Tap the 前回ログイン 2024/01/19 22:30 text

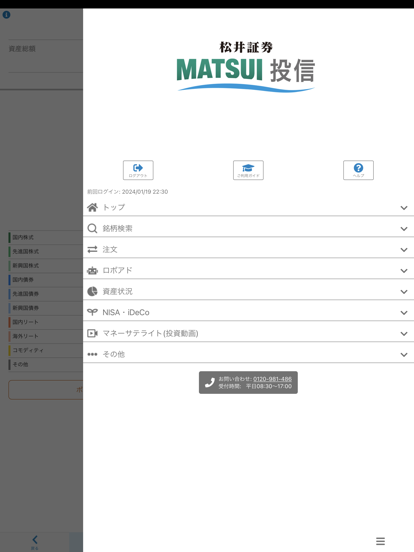[127, 192]
